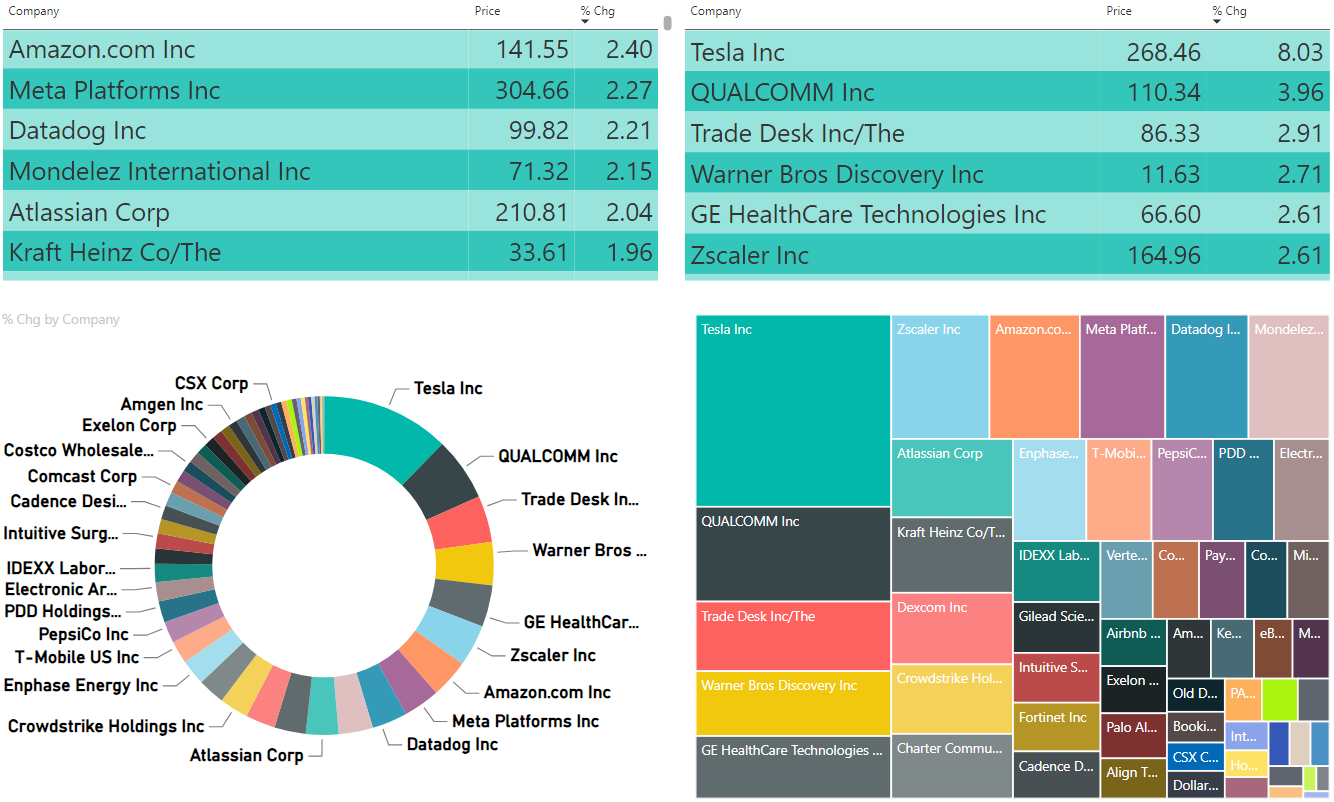1334x802 pixels.
Task: Click Tesla % change value 8.03
Action: (1300, 52)
